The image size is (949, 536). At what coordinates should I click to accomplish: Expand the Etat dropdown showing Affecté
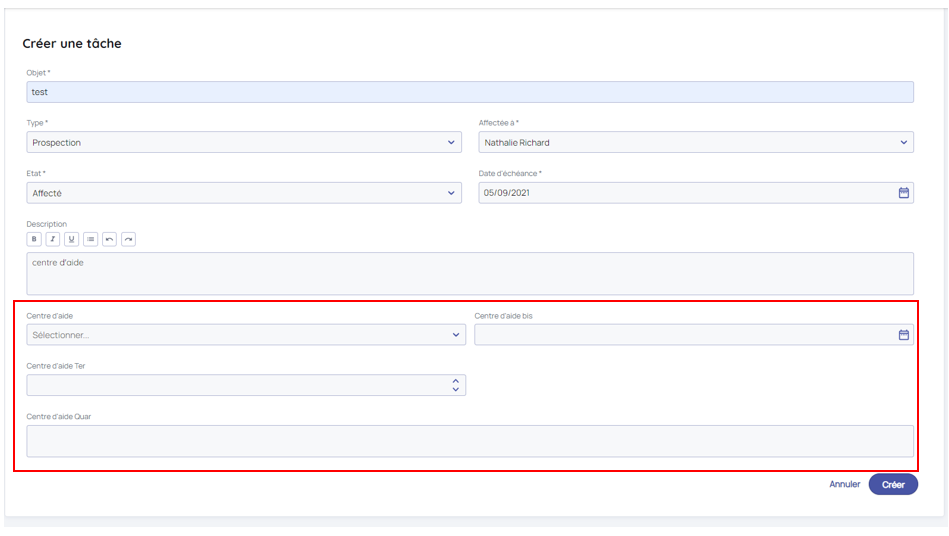pos(451,193)
